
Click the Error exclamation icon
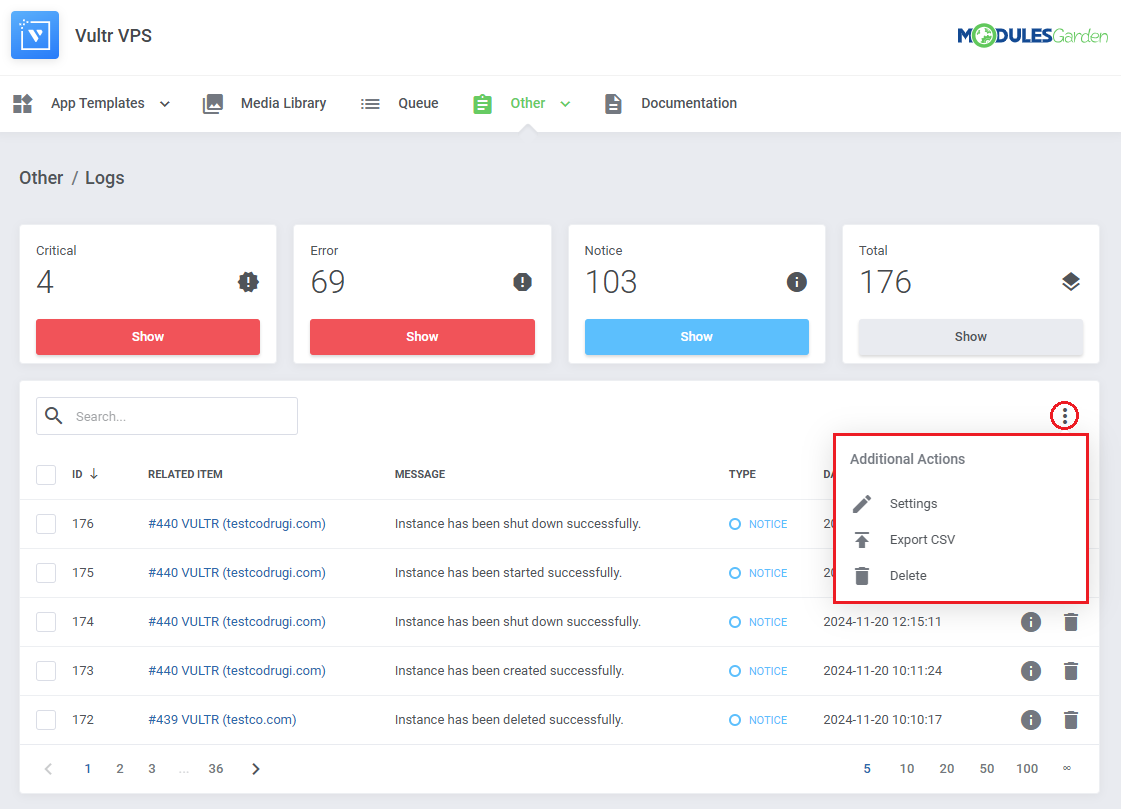click(523, 282)
